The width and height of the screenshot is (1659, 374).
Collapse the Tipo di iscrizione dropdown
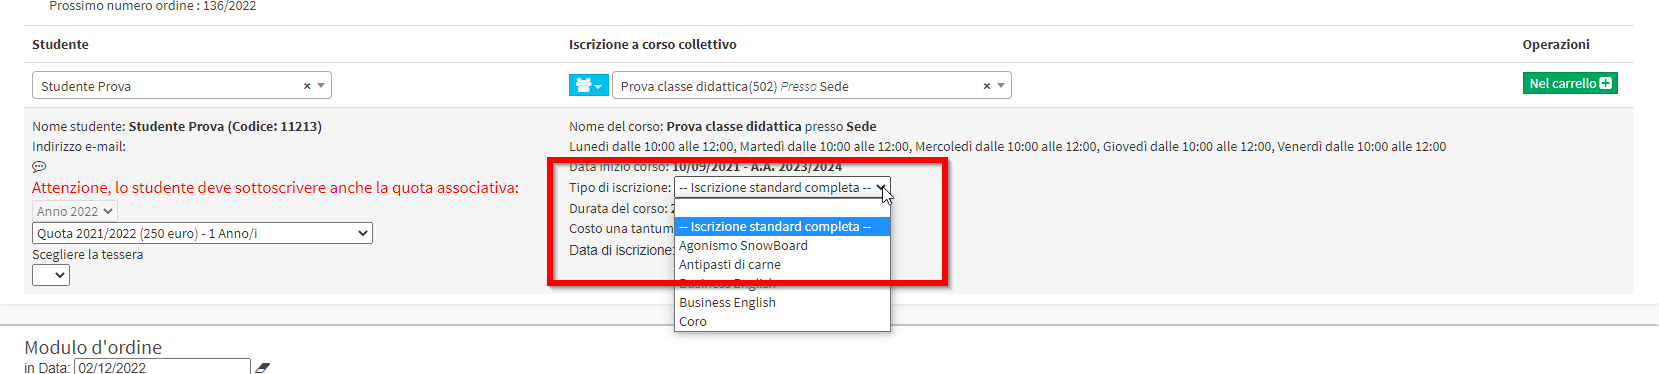[782, 187]
